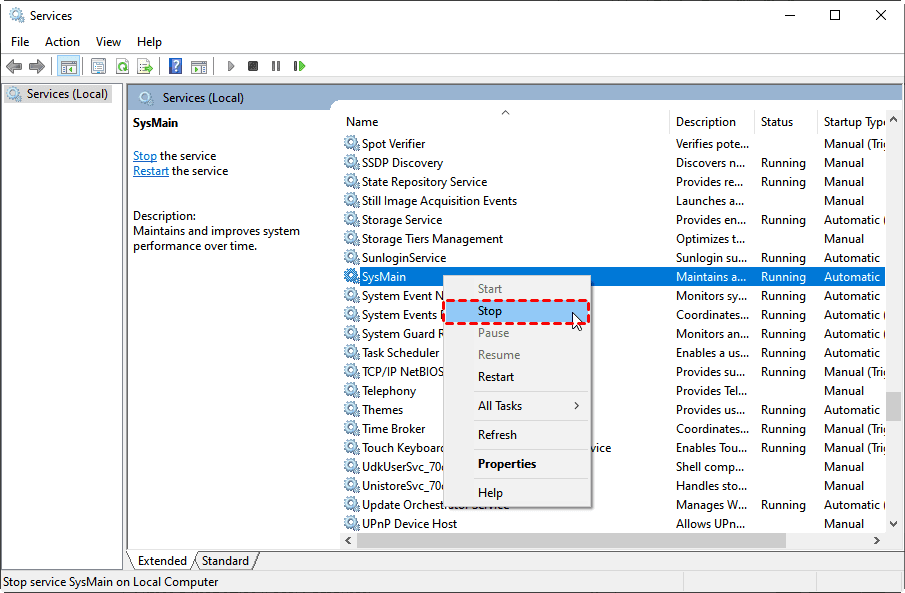Viewport: 905px width, 593px height.
Task: Click the Refresh toolbar icon
Action: 122,66
